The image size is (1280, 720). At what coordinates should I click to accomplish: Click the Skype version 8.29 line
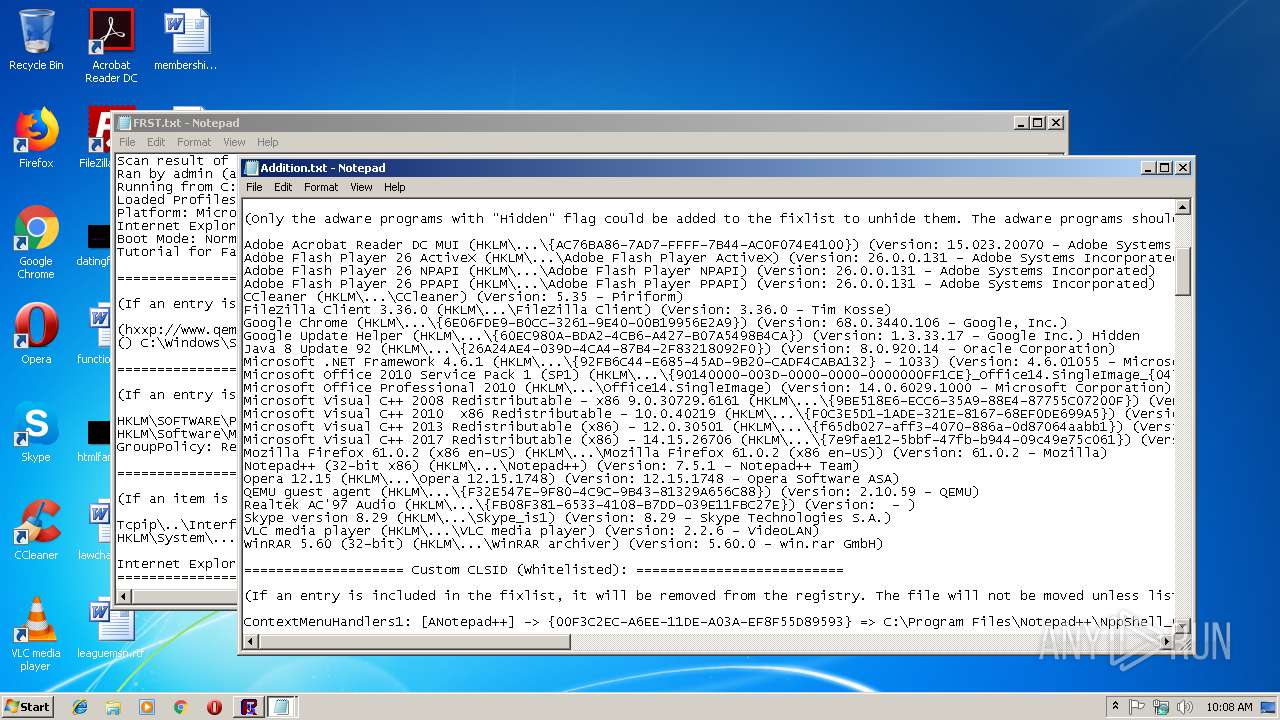pos(567,518)
